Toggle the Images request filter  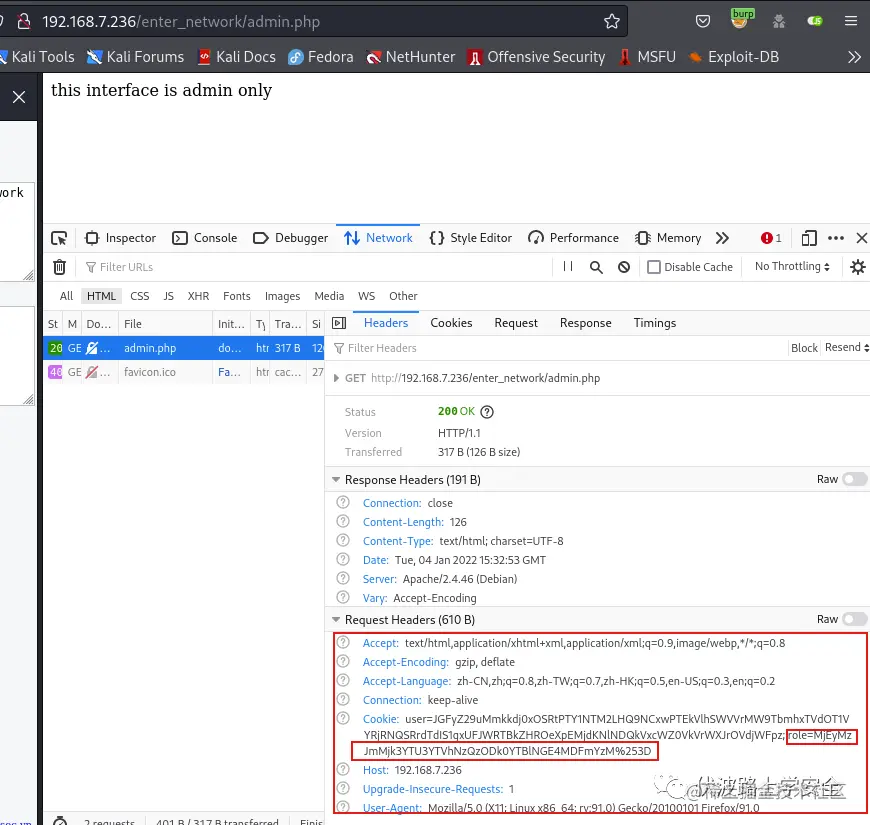tap(282, 296)
